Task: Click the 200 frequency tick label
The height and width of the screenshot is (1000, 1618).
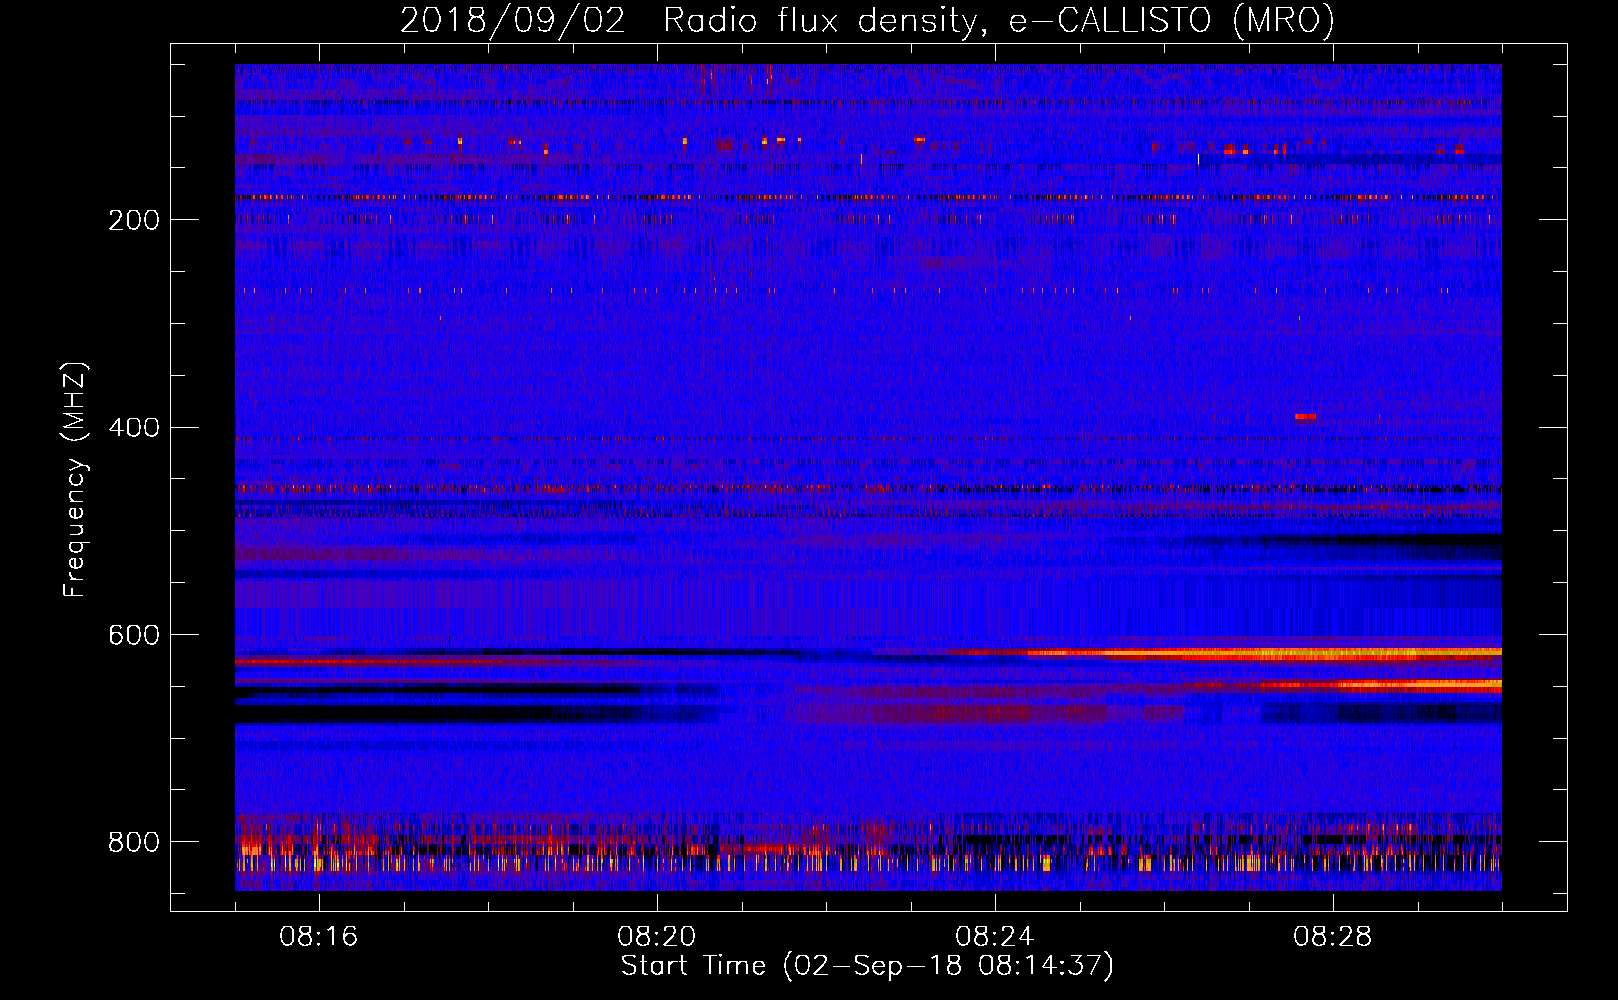Action: click(133, 220)
